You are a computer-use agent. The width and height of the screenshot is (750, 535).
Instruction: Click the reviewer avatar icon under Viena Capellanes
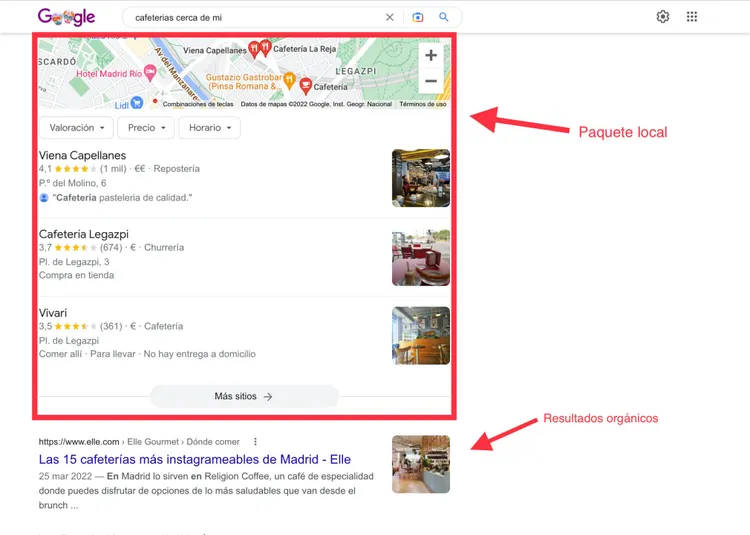[x=44, y=197]
